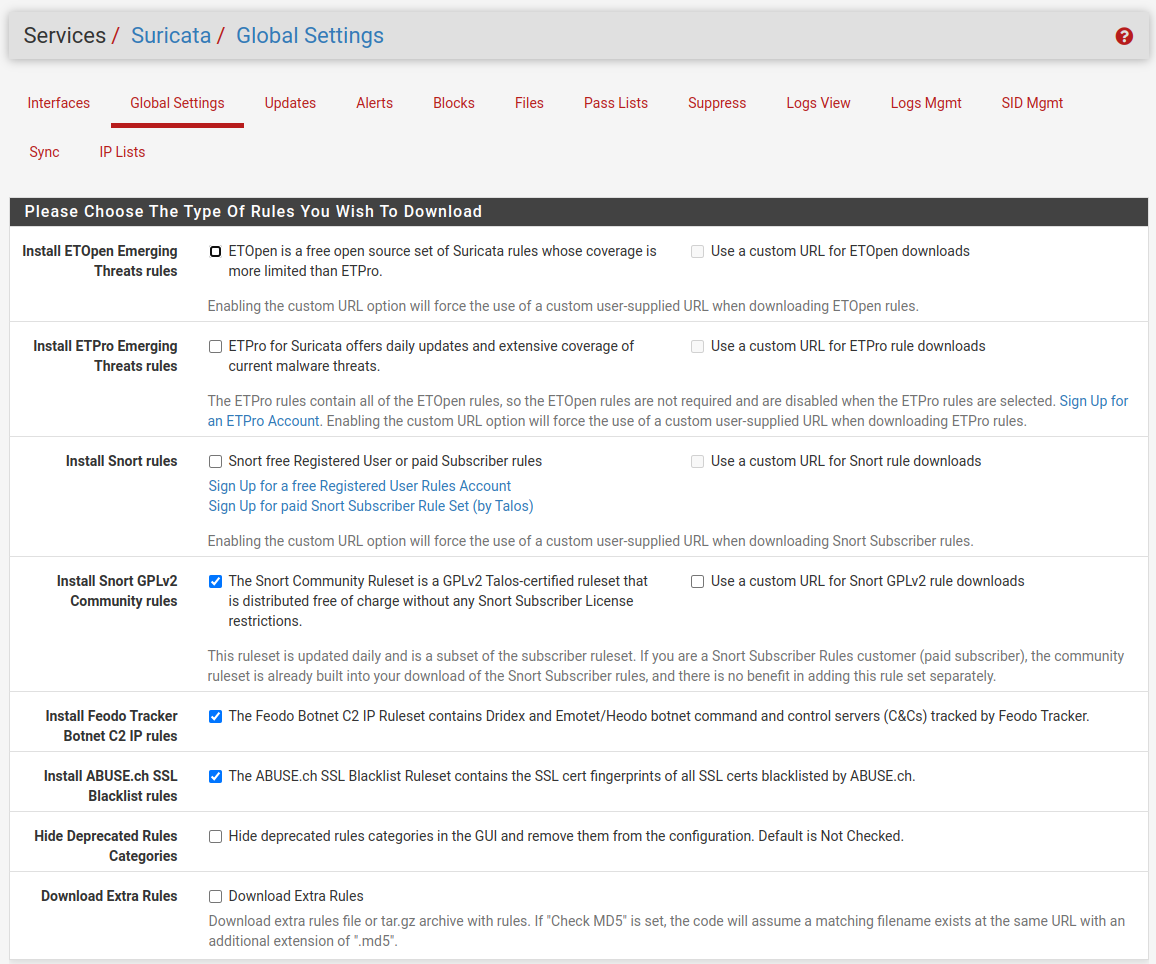Image resolution: width=1156 pixels, height=964 pixels.
Task: Uncheck ABUSE.ch SSL Blacklist rules
Action: [215, 777]
